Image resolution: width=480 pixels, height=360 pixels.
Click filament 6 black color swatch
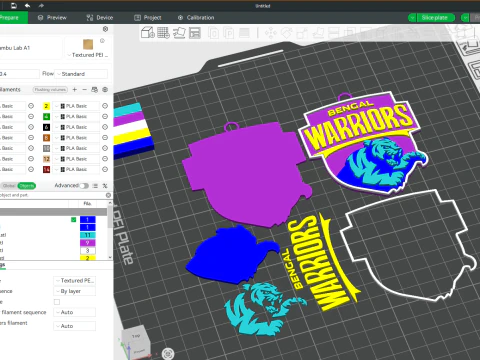tap(46, 127)
